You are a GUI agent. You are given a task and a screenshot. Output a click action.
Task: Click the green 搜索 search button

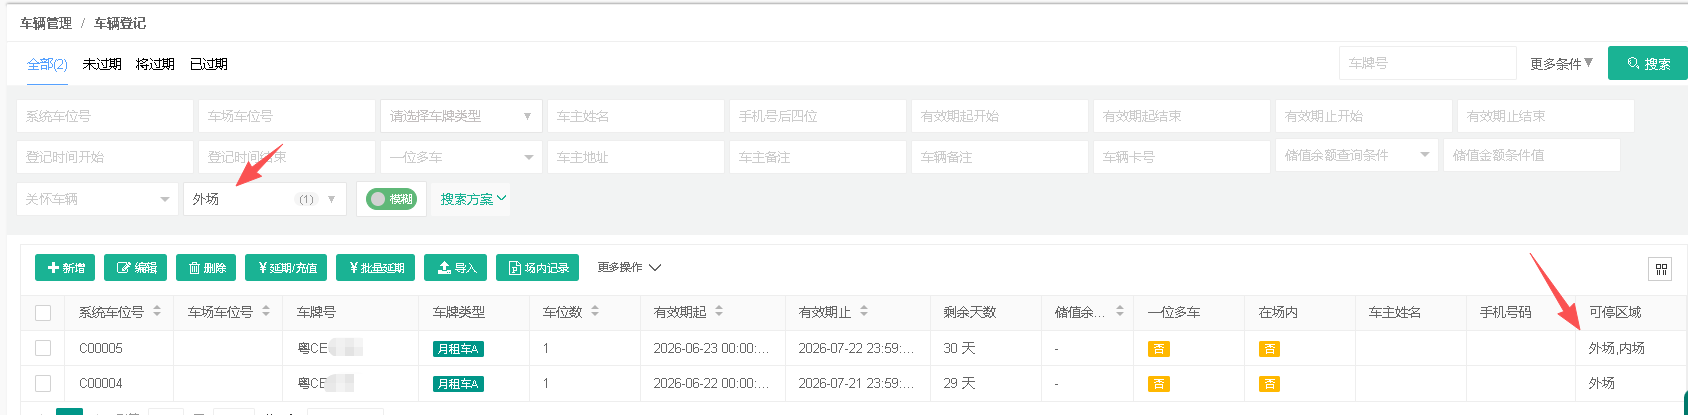pyautogui.click(x=1648, y=63)
